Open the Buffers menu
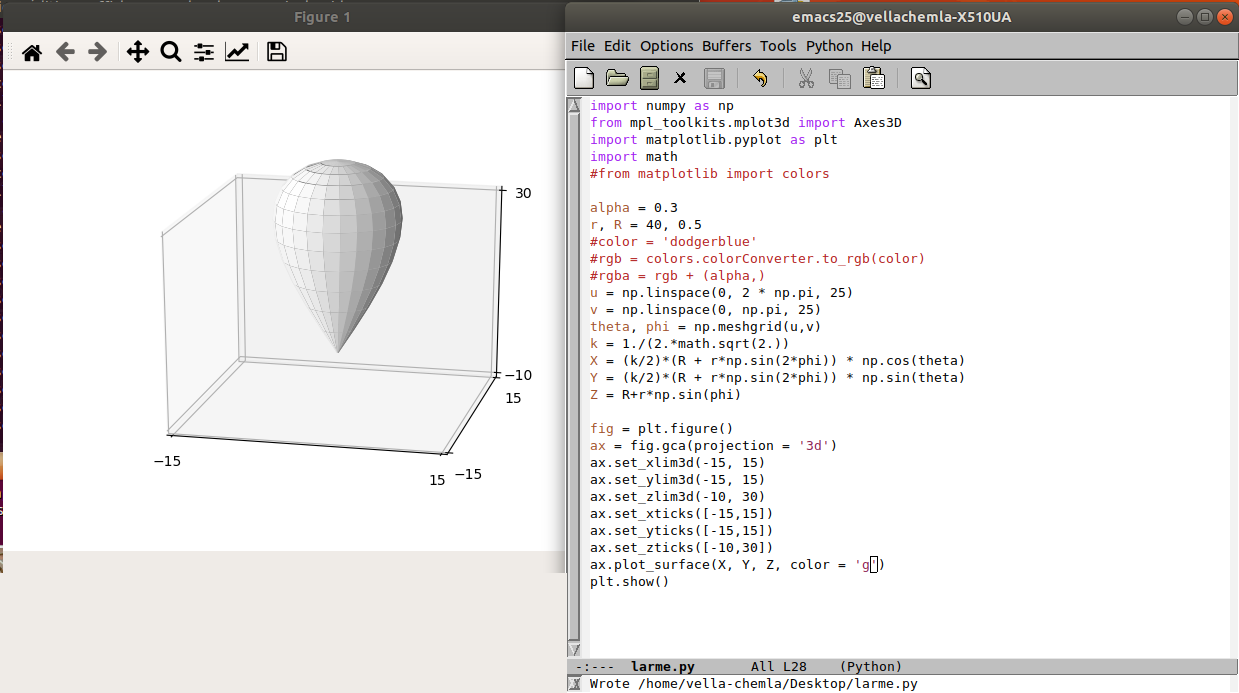 (726, 46)
